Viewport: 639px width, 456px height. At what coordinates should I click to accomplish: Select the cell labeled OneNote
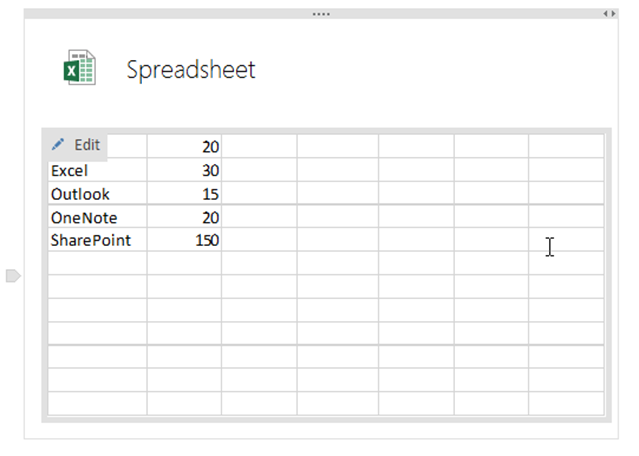tap(97, 217)
